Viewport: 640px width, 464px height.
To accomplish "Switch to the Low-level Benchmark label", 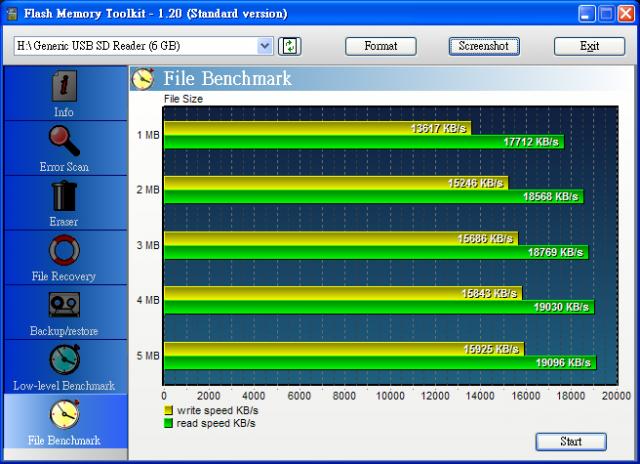I will pyautogui.click(x=64, y=386).
